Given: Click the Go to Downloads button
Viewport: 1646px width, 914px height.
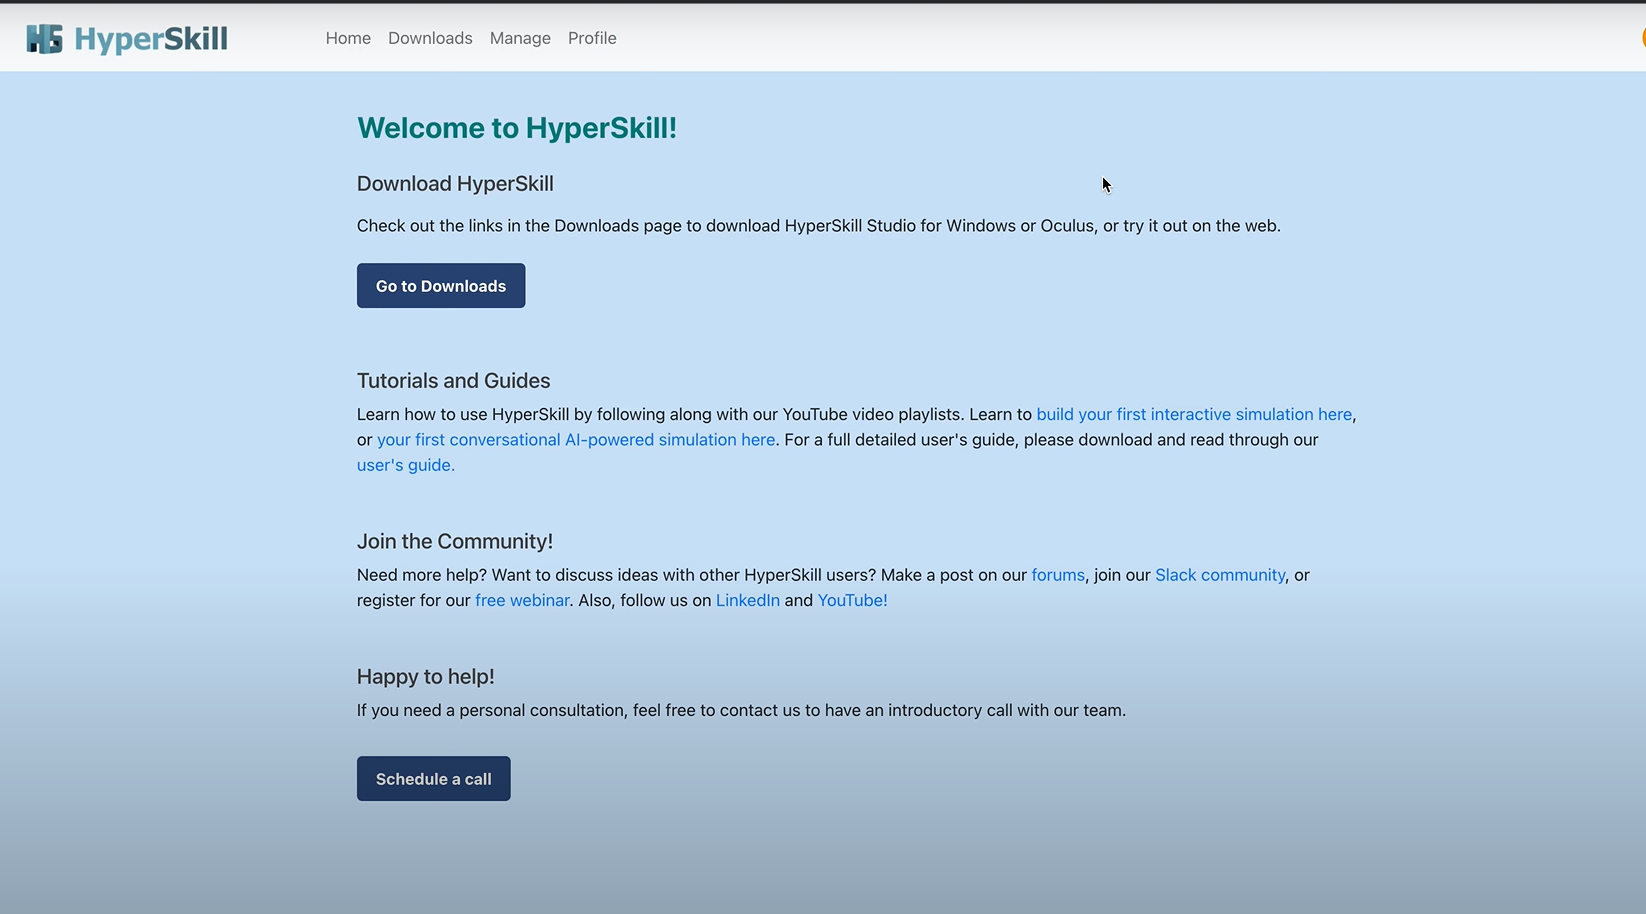Looking at the screenshot, I should pos(440,285).
